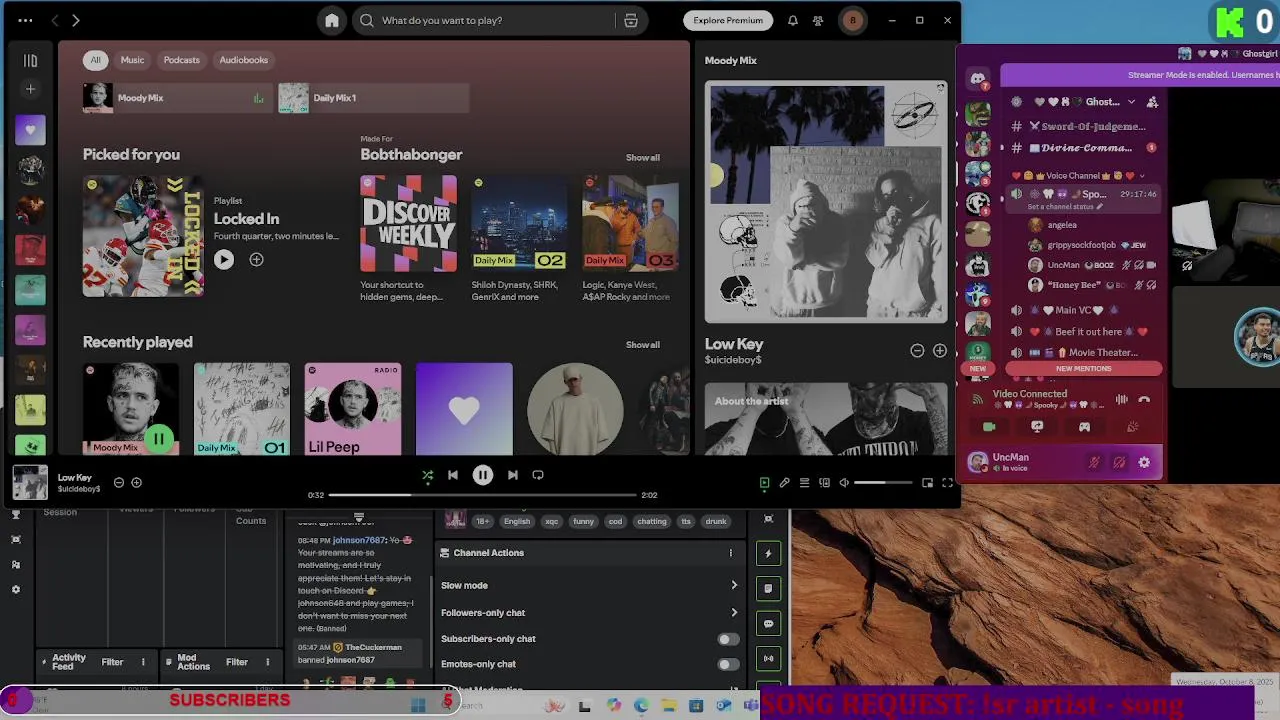Add Locked In playlist to library
This screenshot has width=1280, height=720.
click(256, 260)
